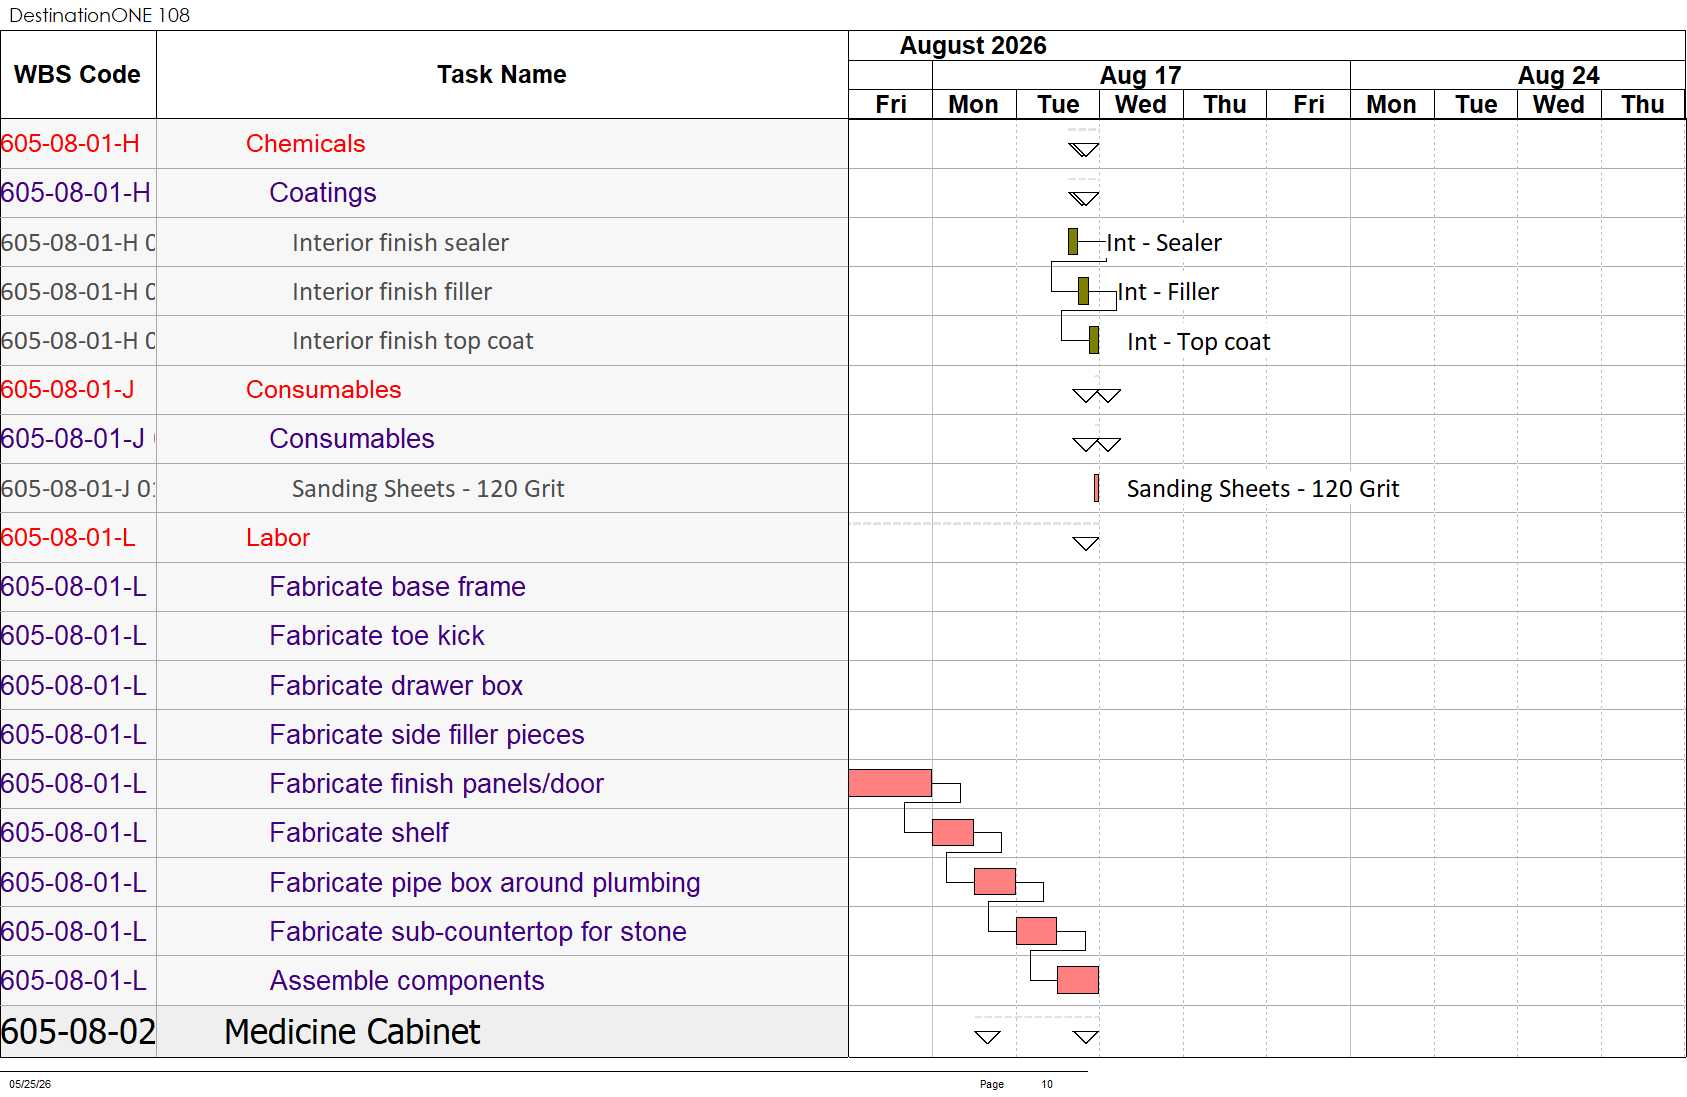Click the olive Interior finish sealer Gantt bar

point(1073,242)
